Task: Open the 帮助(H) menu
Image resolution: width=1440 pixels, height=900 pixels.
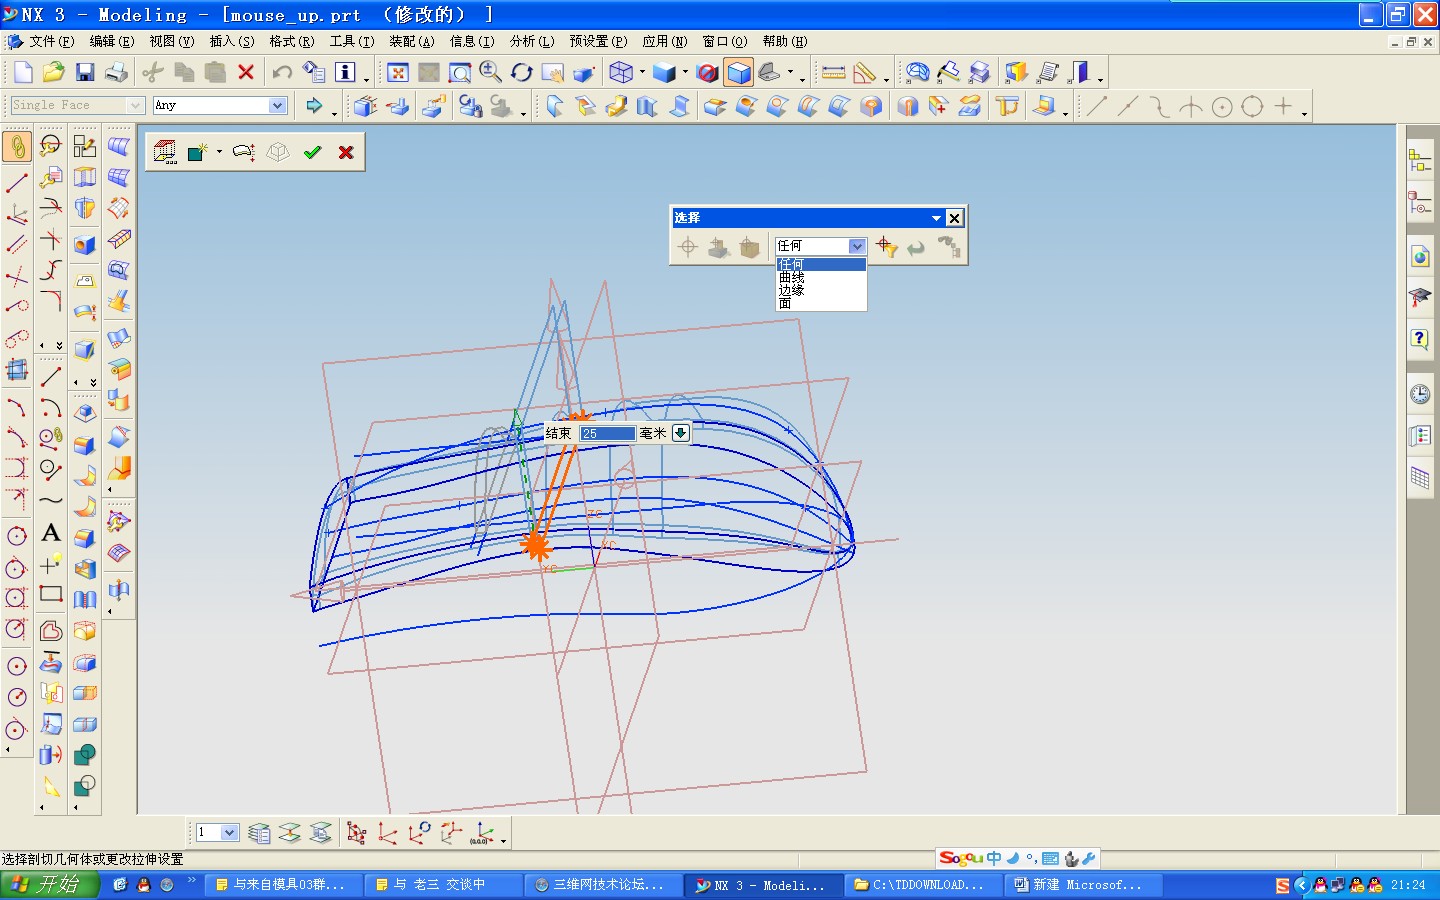Action: pos(785,41)
